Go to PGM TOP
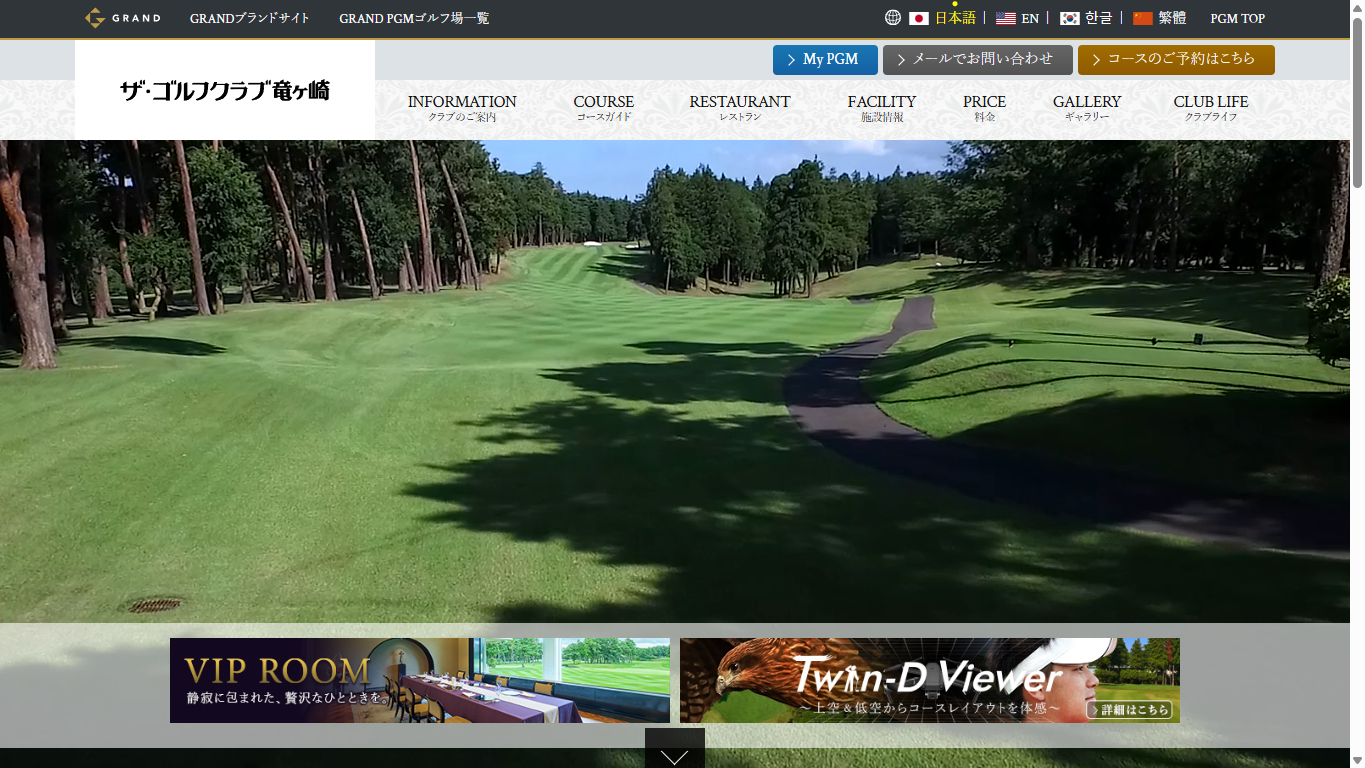This screenshot has height=768, width=1365. tap(1237, 18)
